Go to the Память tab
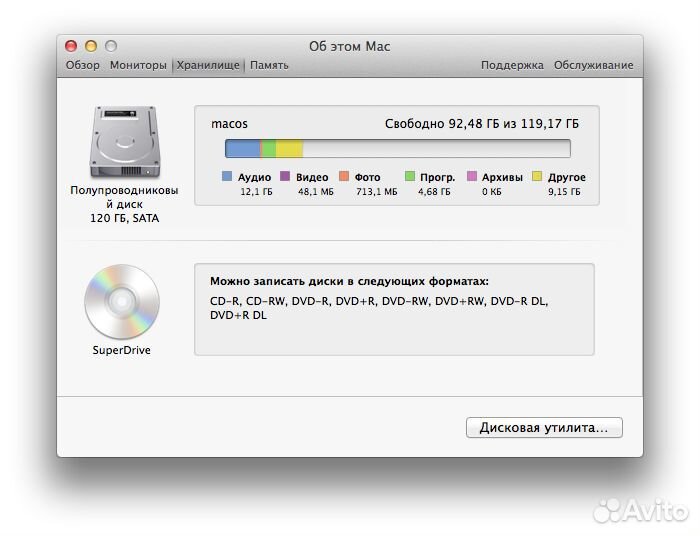The width and height of the screenshot is (700, 536). (x=269, y=65)
